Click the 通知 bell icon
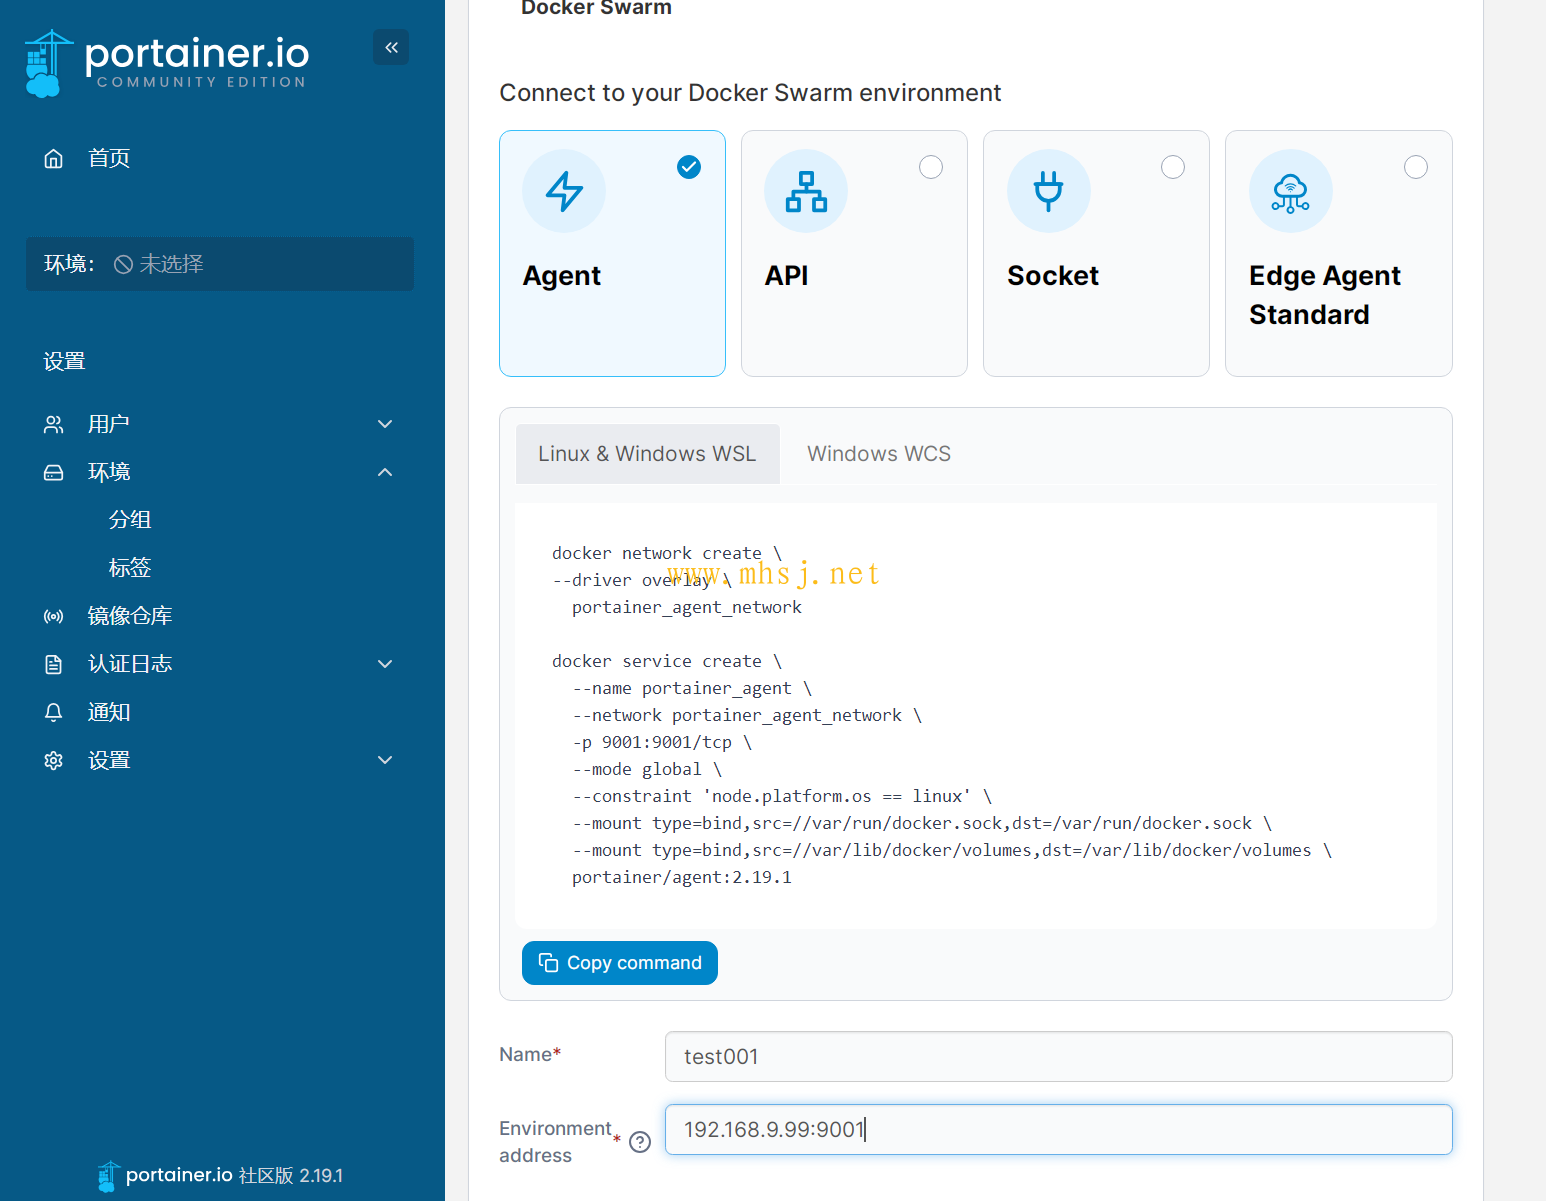 pyautogui.click(x=54, y=712)
